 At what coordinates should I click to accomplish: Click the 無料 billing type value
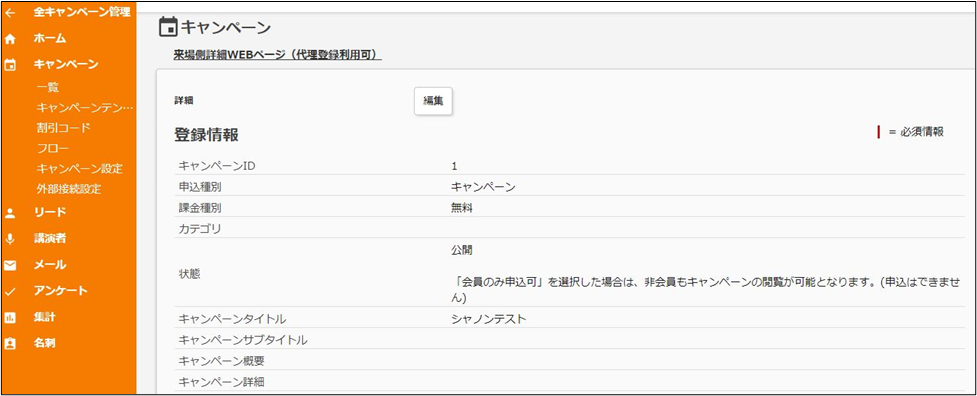(462, 209)
